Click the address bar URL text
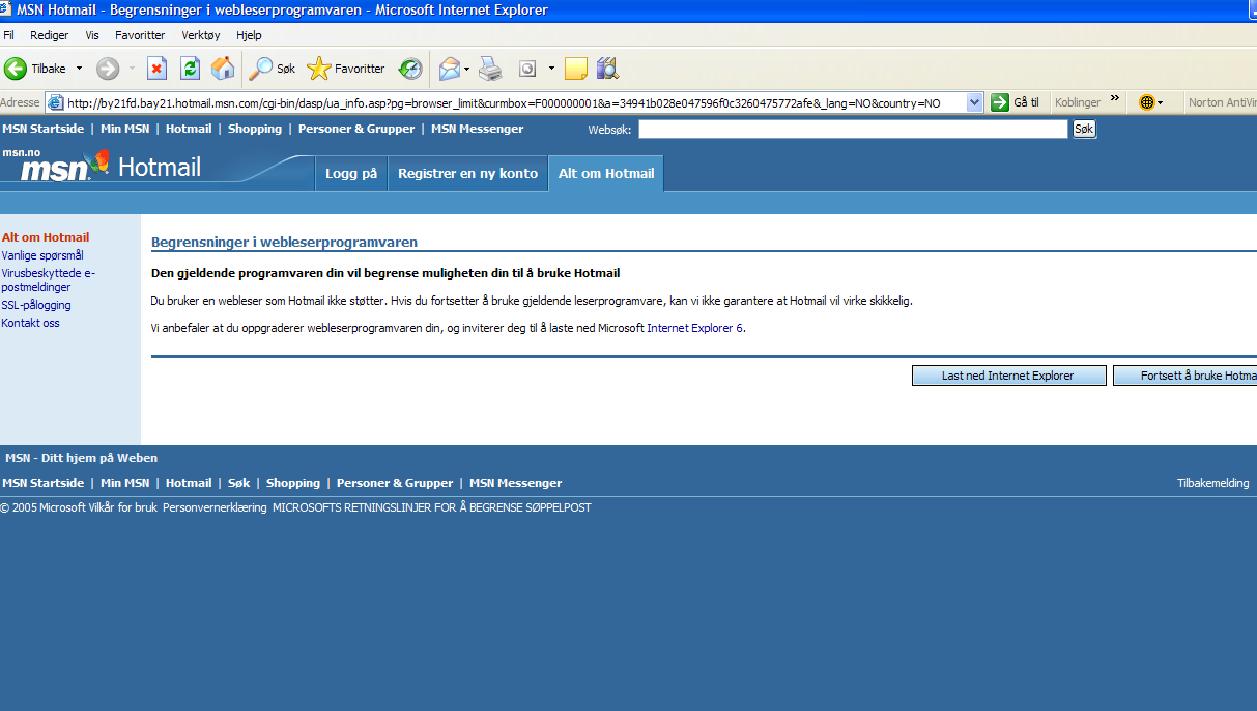Image resolution: width=1257 pixels, height=711 pixels. point(504,103)
